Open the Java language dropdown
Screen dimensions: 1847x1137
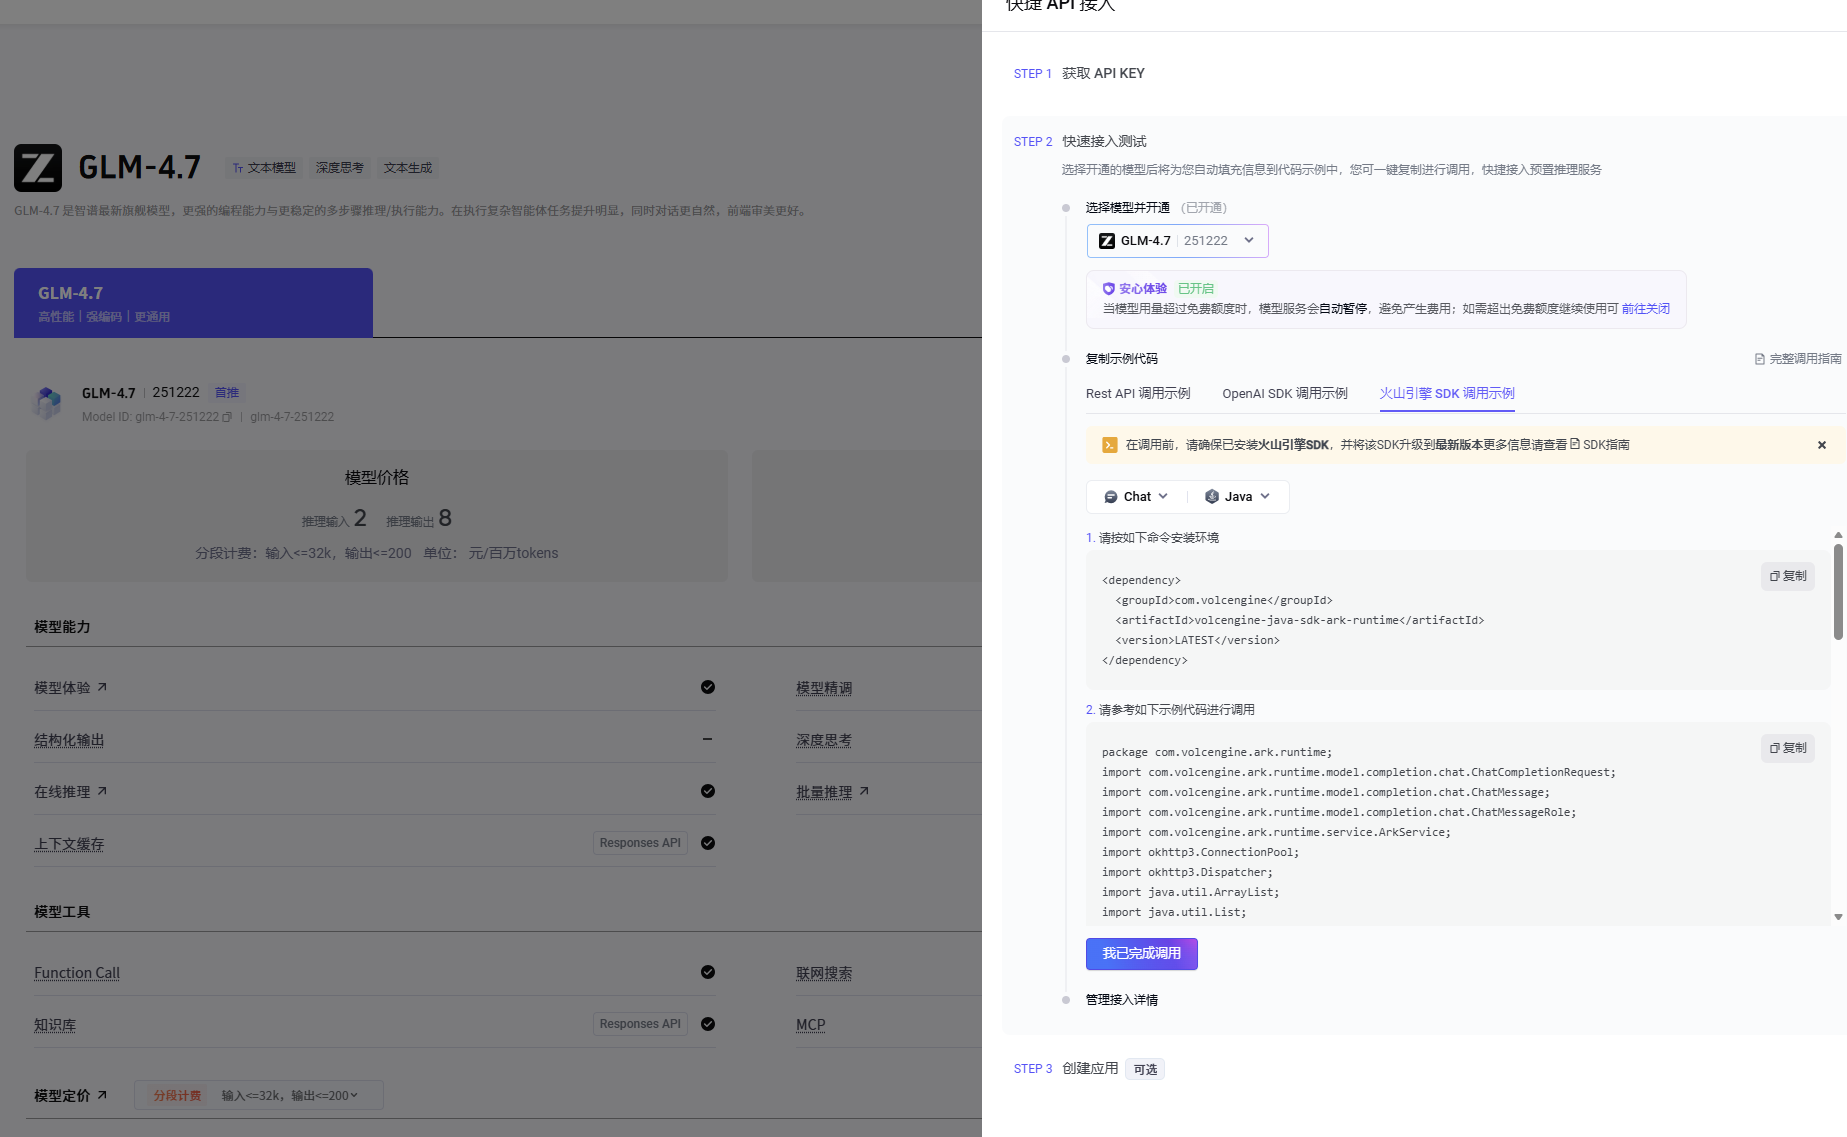pyautogui.click(x=1238, y=497)
